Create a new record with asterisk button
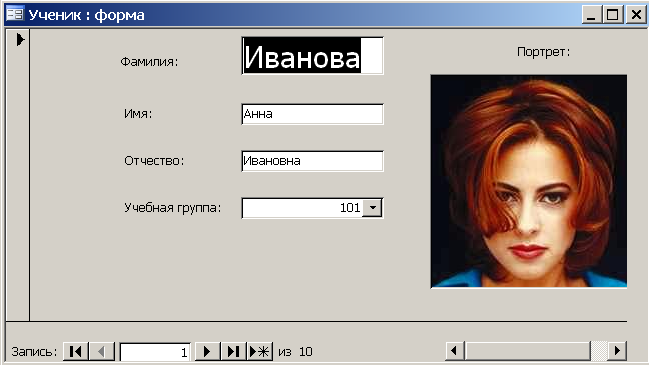The width and height of the screenshot is (649, 365). pos(260,352)
